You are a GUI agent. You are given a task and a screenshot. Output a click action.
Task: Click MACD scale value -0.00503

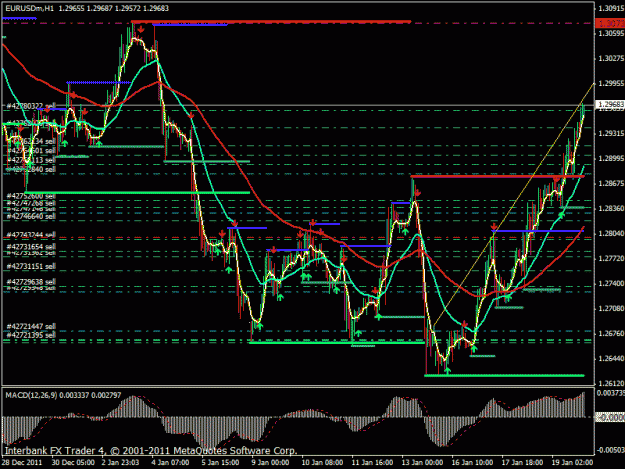tap(611, 450)
